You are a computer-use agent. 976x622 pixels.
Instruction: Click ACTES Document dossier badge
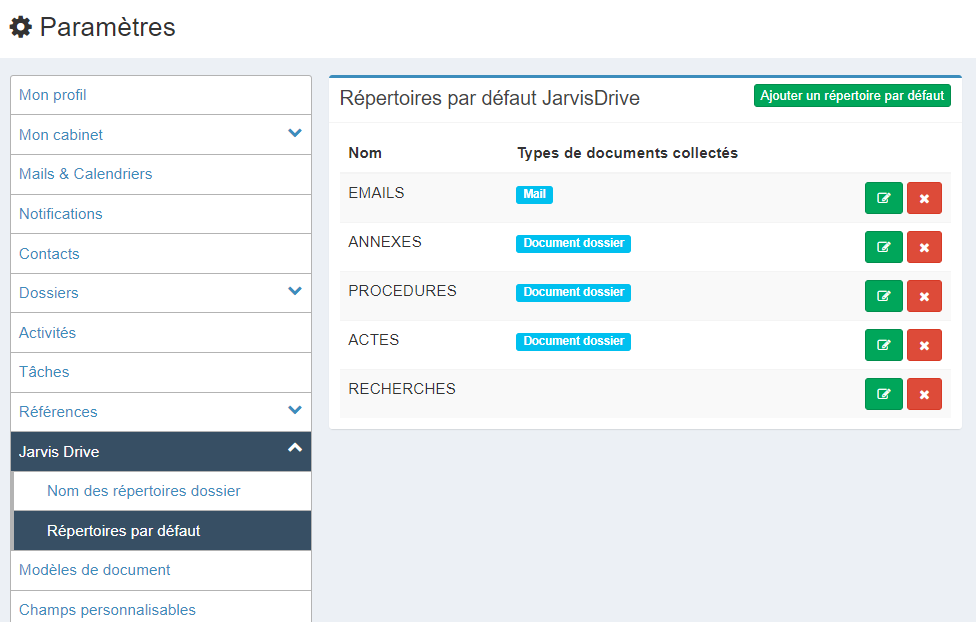(x=573, y=341)
